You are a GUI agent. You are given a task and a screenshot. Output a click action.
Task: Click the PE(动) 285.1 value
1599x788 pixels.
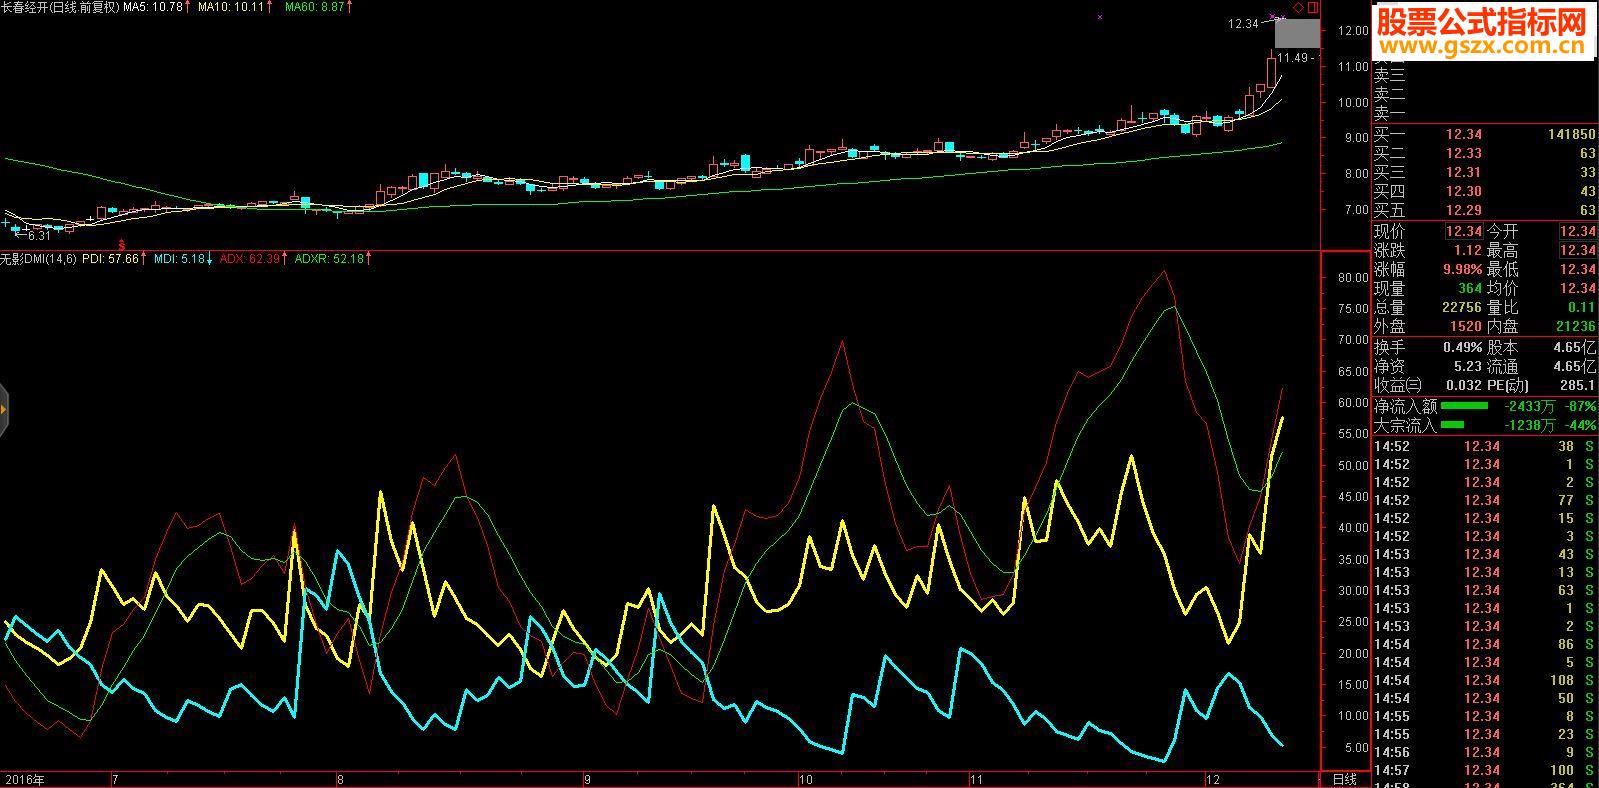click(1578, 385)
